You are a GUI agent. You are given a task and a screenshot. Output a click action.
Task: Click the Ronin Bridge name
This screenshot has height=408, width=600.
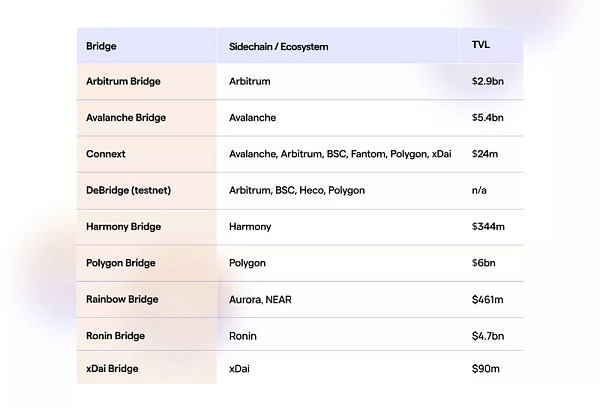coord(115,336)
